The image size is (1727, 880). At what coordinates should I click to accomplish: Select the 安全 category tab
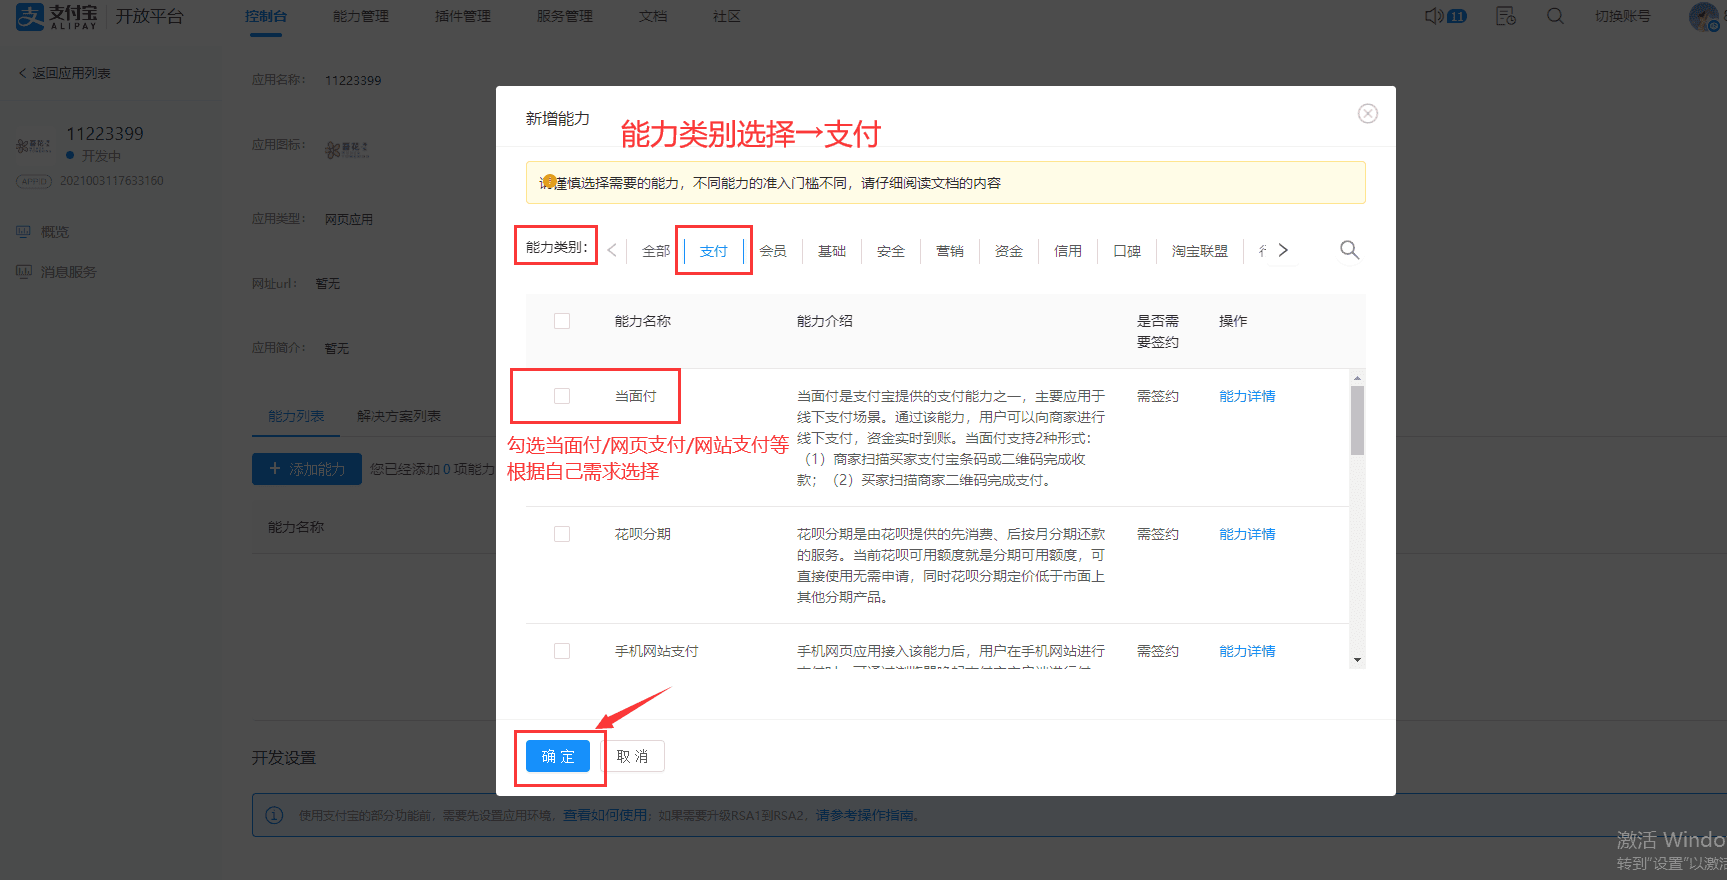891,251
